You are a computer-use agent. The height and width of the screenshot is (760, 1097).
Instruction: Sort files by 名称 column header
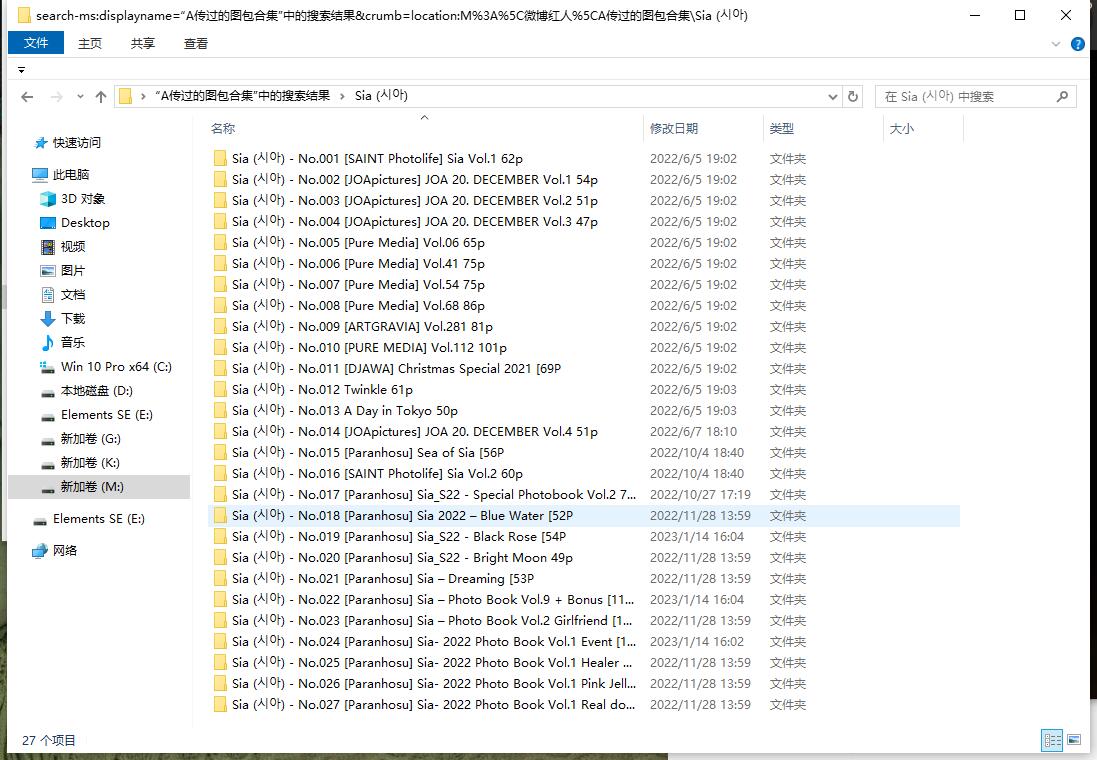[x=223, y=129]
